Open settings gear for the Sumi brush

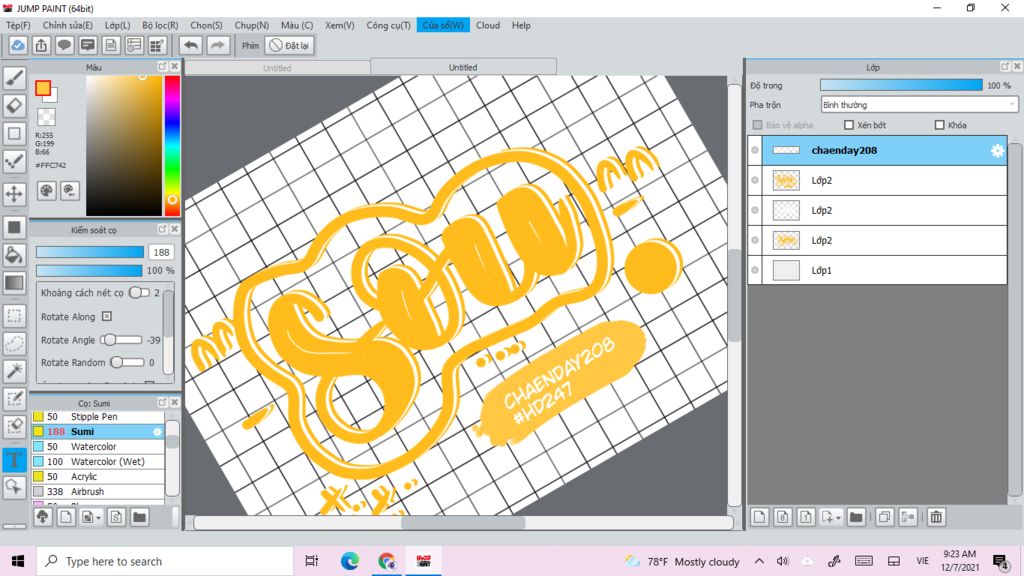pos(157,432)
